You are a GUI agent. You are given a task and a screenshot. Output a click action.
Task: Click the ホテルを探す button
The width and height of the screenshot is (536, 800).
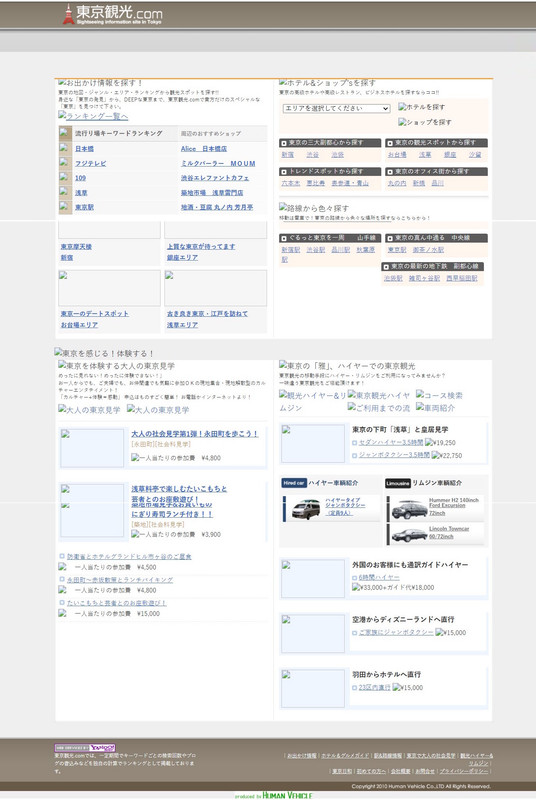pos(422,107)
